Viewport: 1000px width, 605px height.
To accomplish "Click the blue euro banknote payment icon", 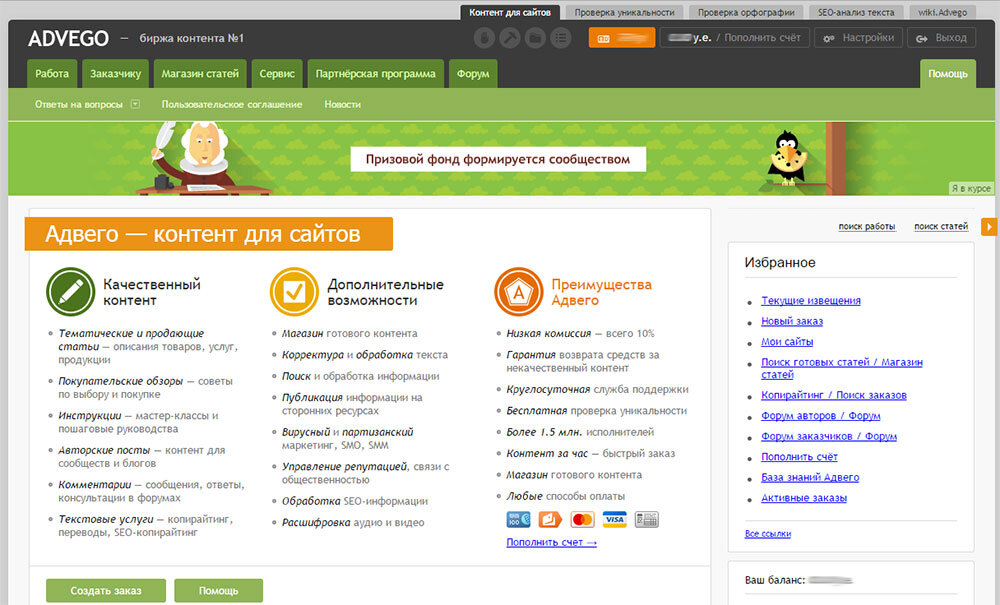I will 518,520.
